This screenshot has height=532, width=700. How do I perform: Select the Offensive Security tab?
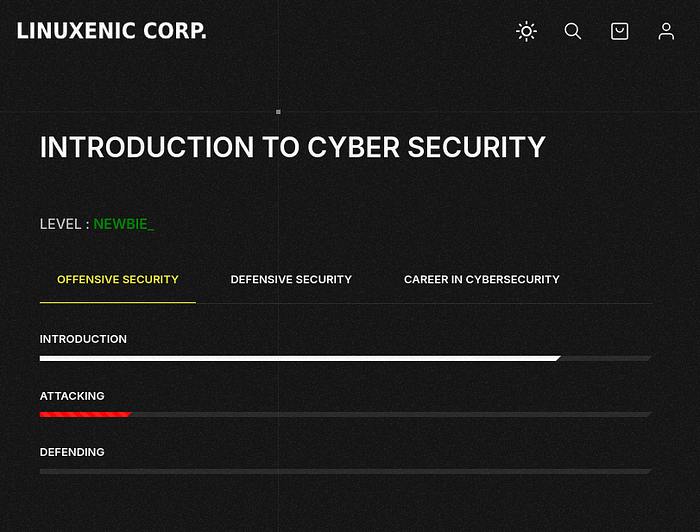(x=118, y=279)
